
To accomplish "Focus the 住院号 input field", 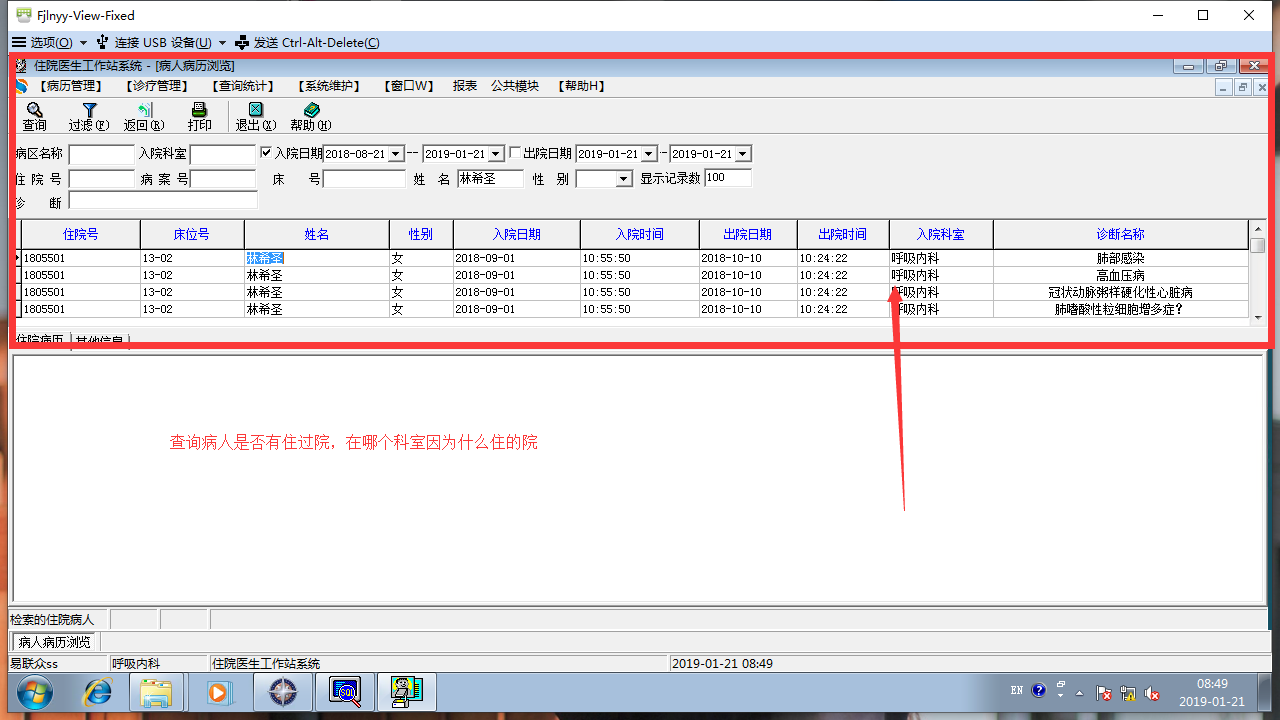I will (101, 179).
